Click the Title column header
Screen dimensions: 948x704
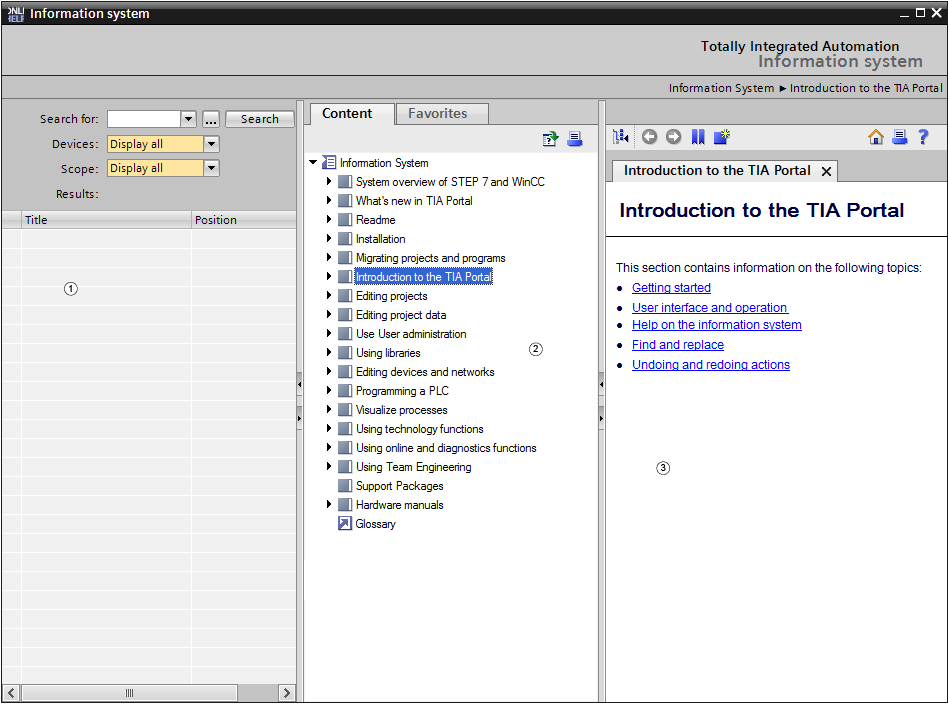tap(106, 220)
